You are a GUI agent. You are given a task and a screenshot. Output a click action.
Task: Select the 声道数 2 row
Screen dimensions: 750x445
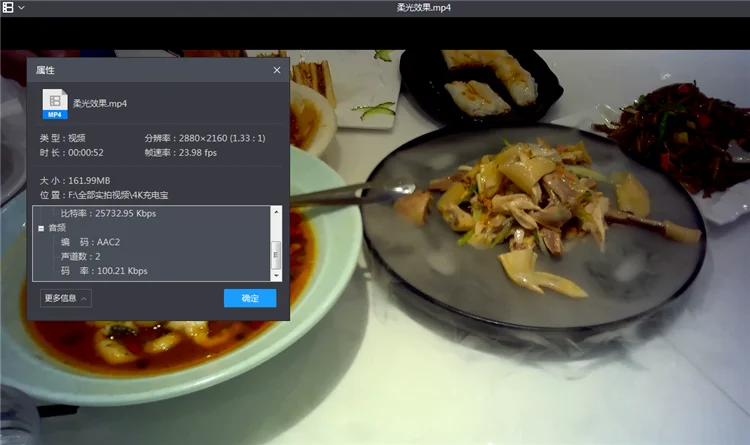coord(80,256)
